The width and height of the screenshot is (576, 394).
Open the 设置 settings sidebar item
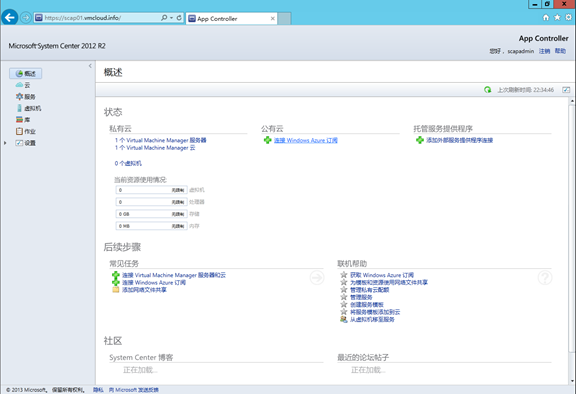26,143
